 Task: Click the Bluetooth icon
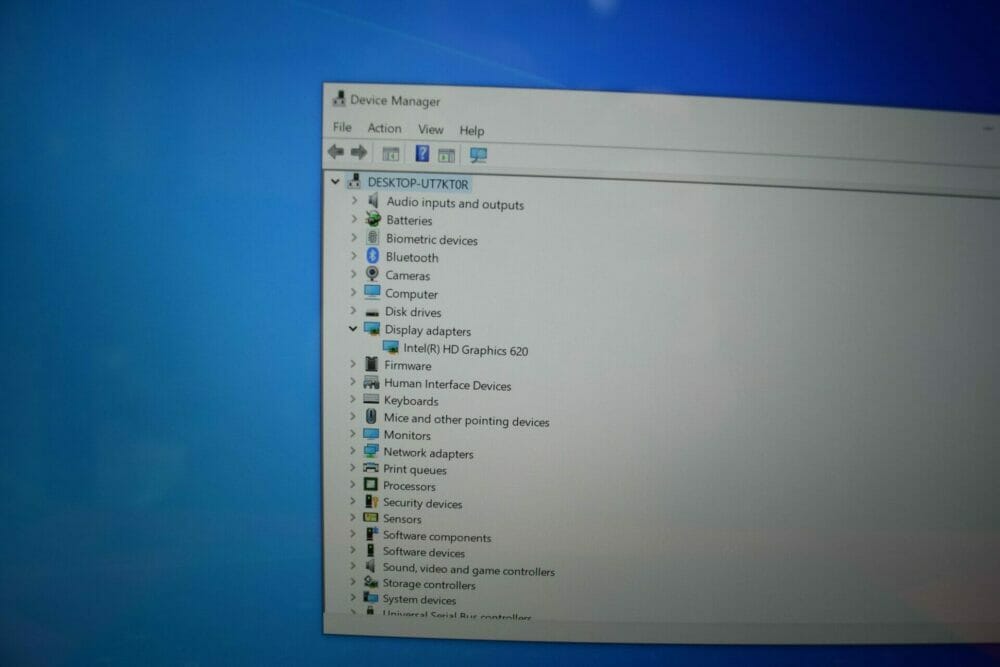coord(373,256)
